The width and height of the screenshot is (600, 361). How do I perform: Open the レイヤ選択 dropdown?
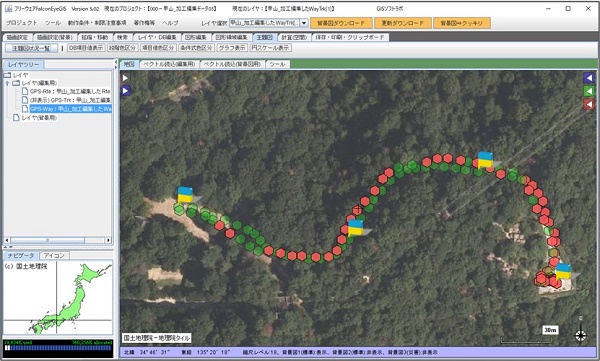pyautogui.click(x=304, y=23)
